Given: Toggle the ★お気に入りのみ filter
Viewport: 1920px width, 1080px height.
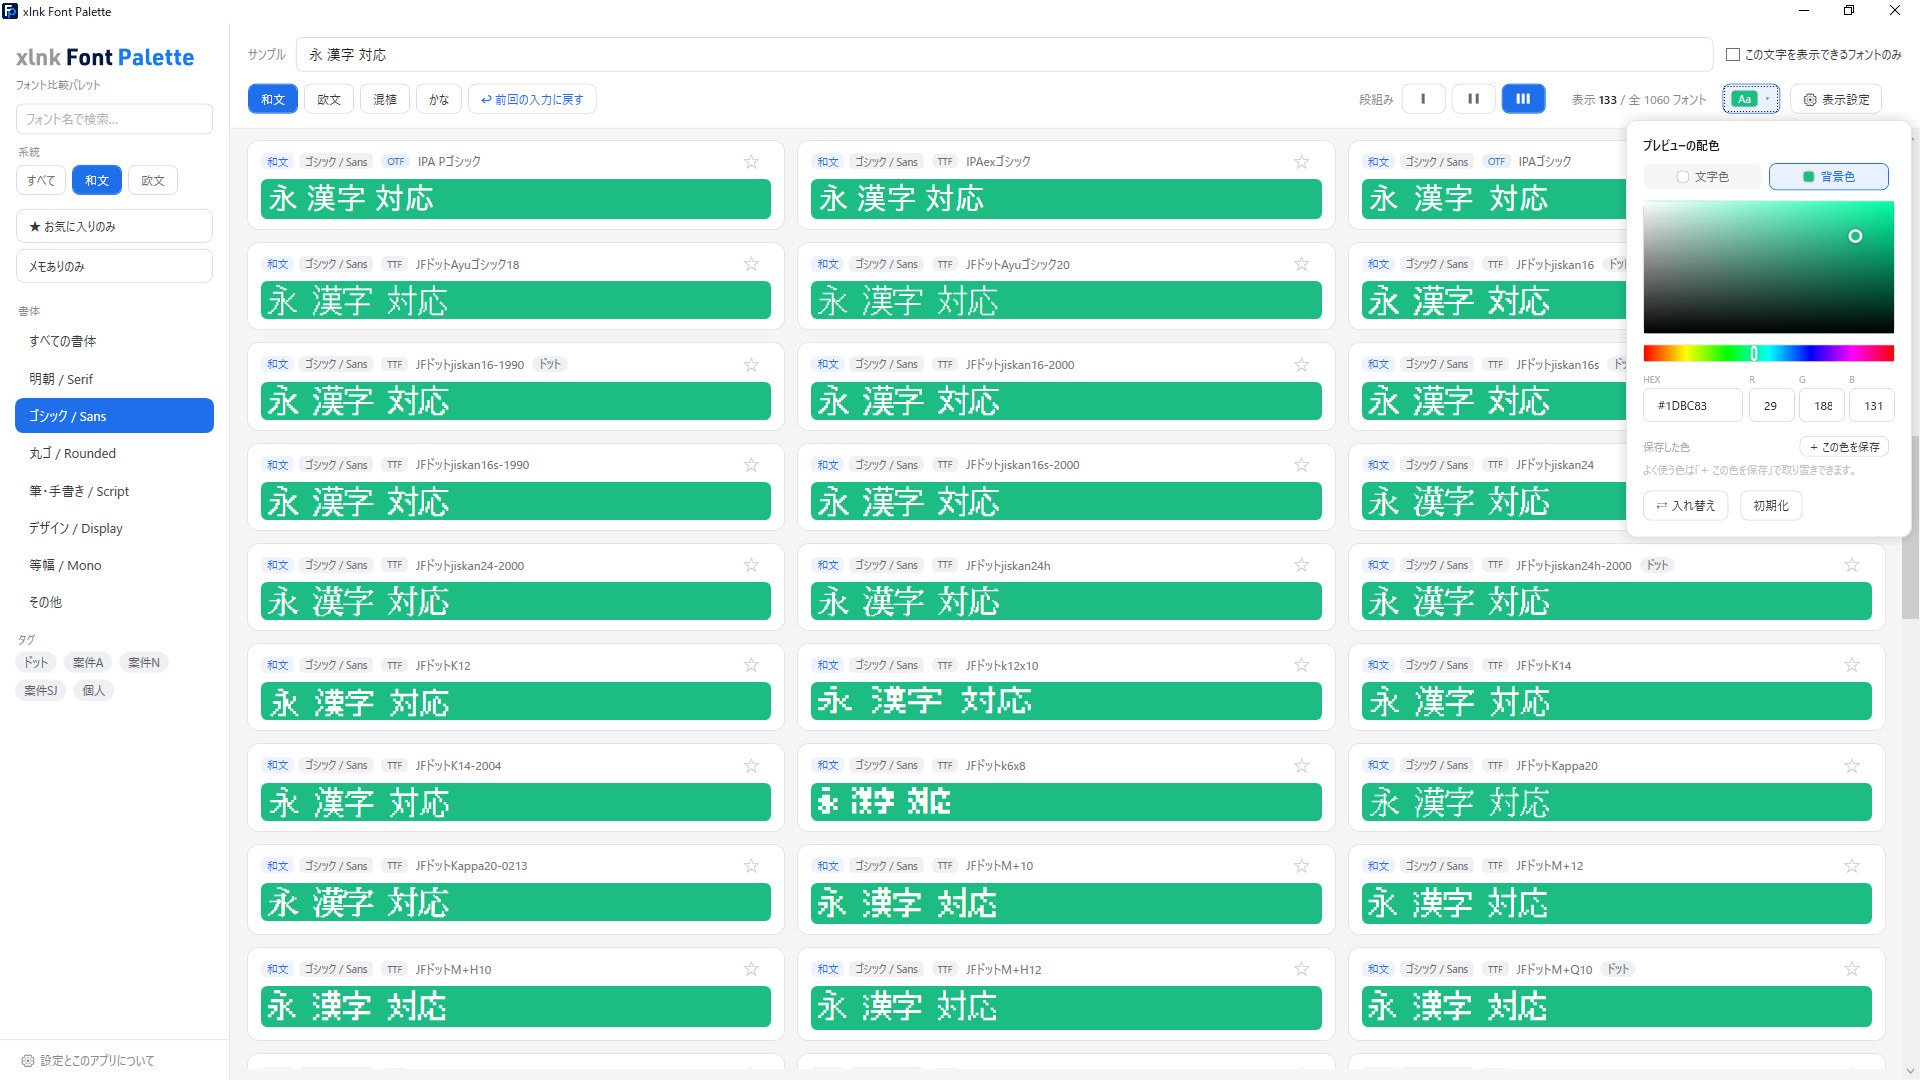Looking at the screenshot, I should tap(114, 226).
